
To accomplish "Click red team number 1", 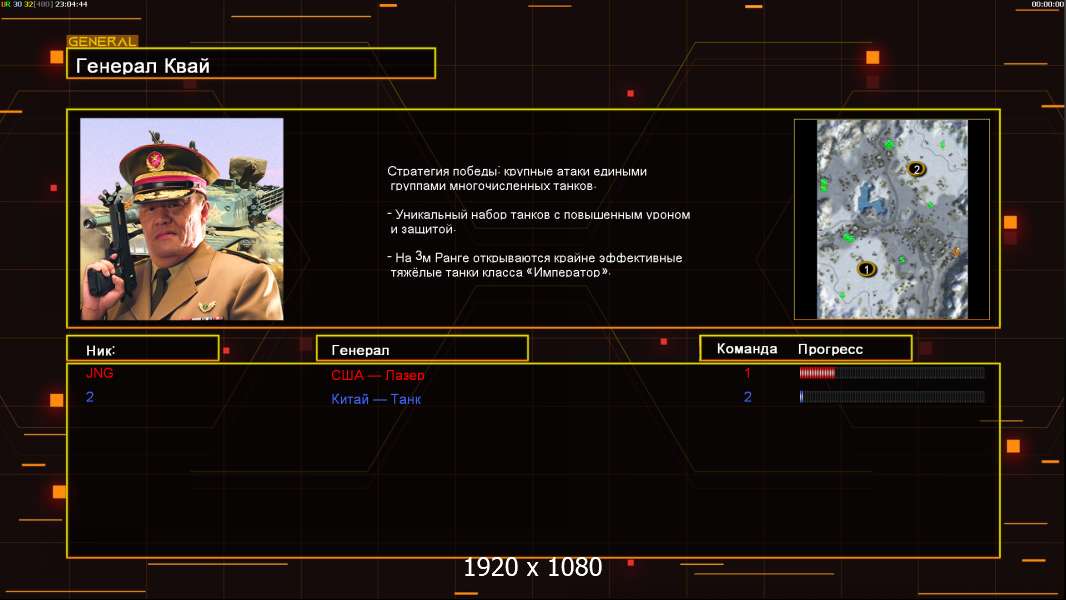I will click(x=747, y=373).
